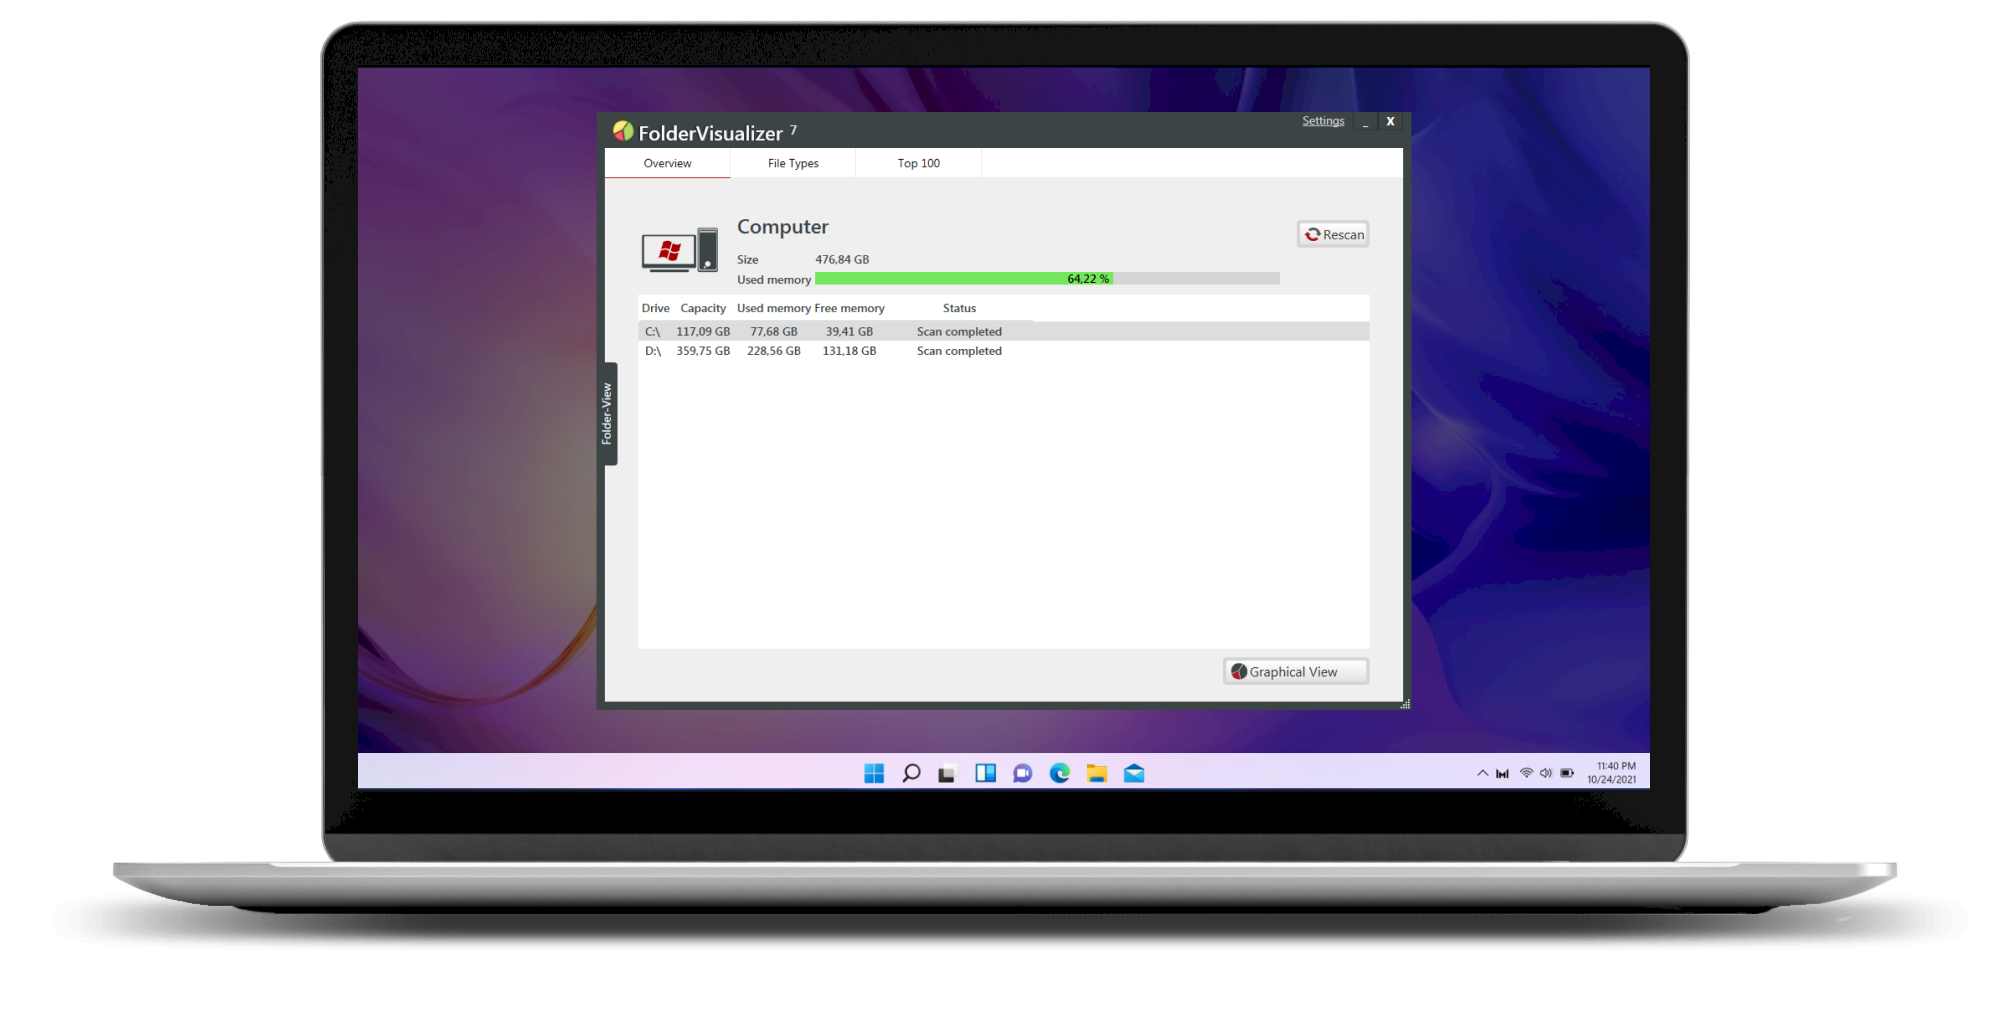The height and width of the screenshot is (1010, 2010).
Task: Click the pie icon on Graphical View button
Action: pyautogui.click(x=1238, y=671)
